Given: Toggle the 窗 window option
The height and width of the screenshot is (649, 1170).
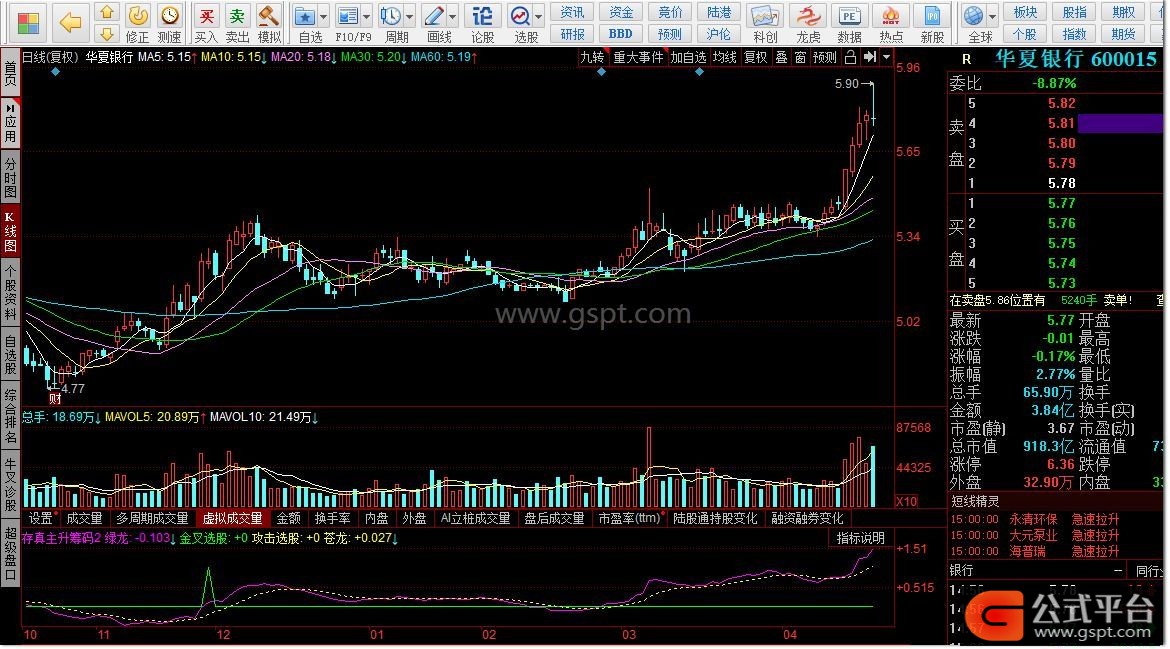Looking at the screenshot, I should [800, 57].
